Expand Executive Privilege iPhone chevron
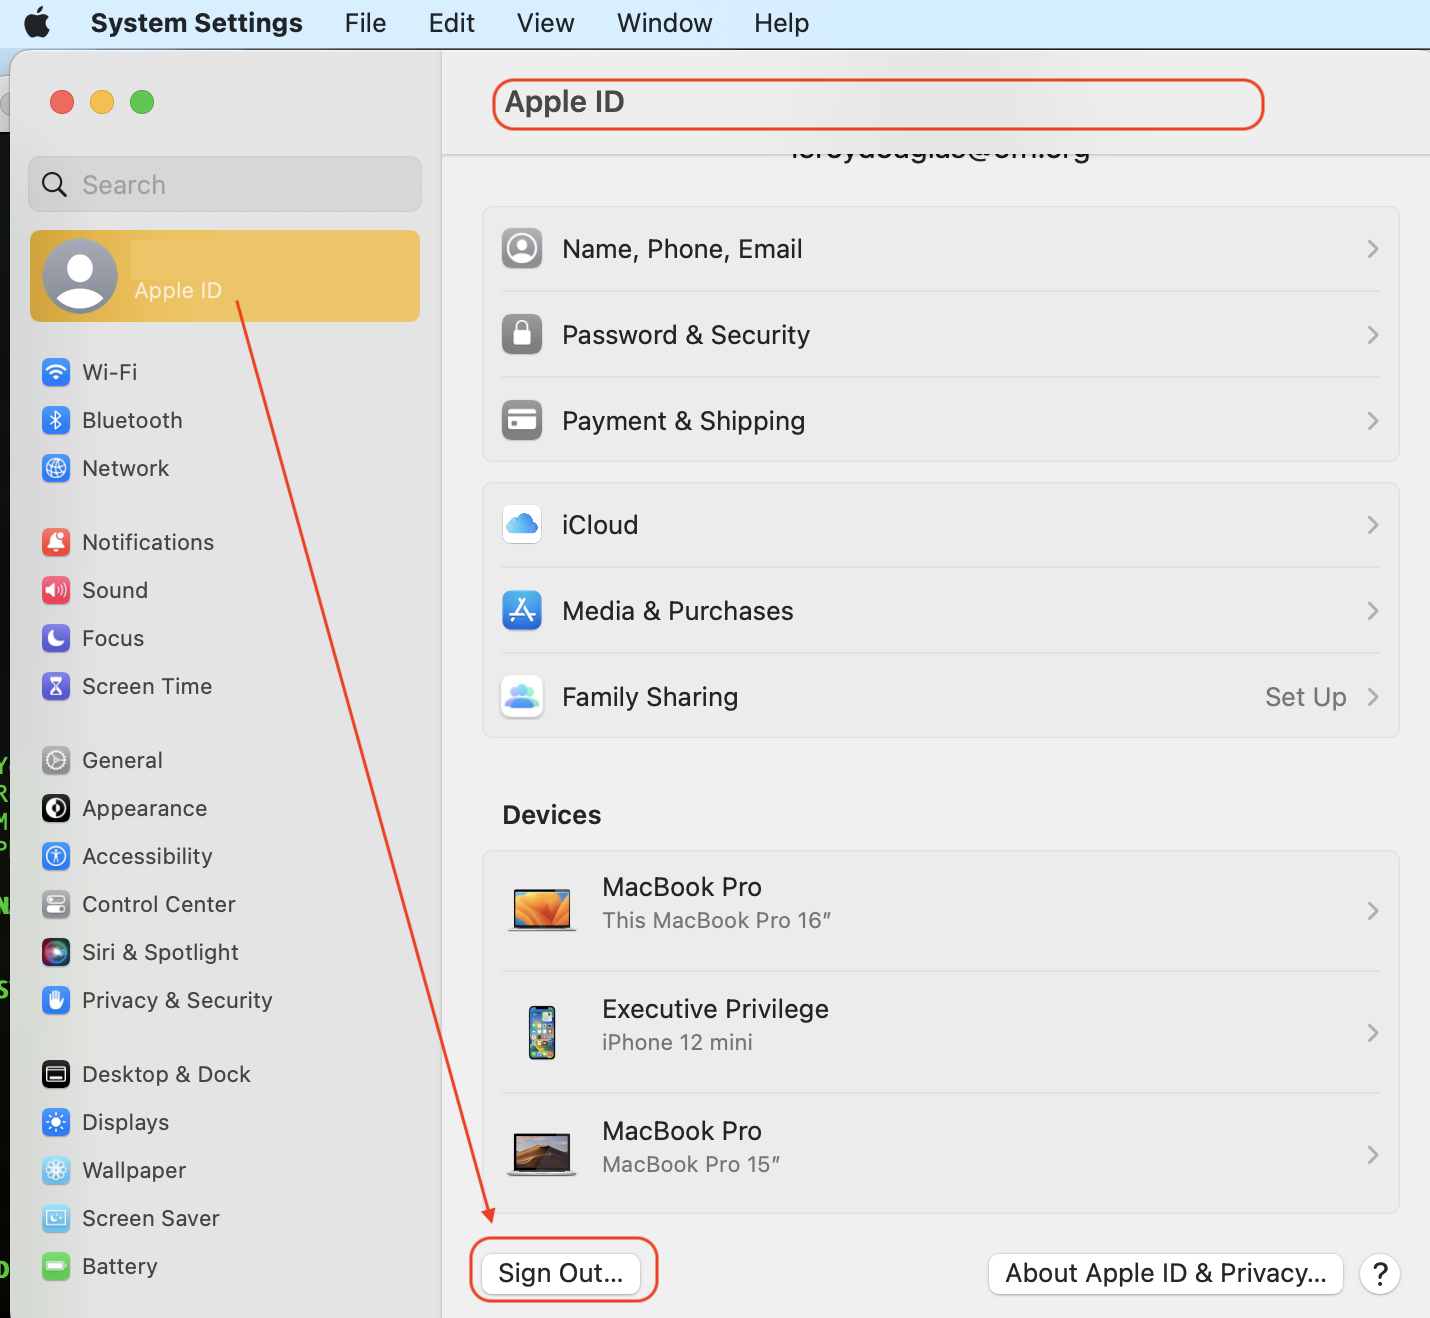The width and height of the screenshot is (1430, 1318). coord(1373,1033)
